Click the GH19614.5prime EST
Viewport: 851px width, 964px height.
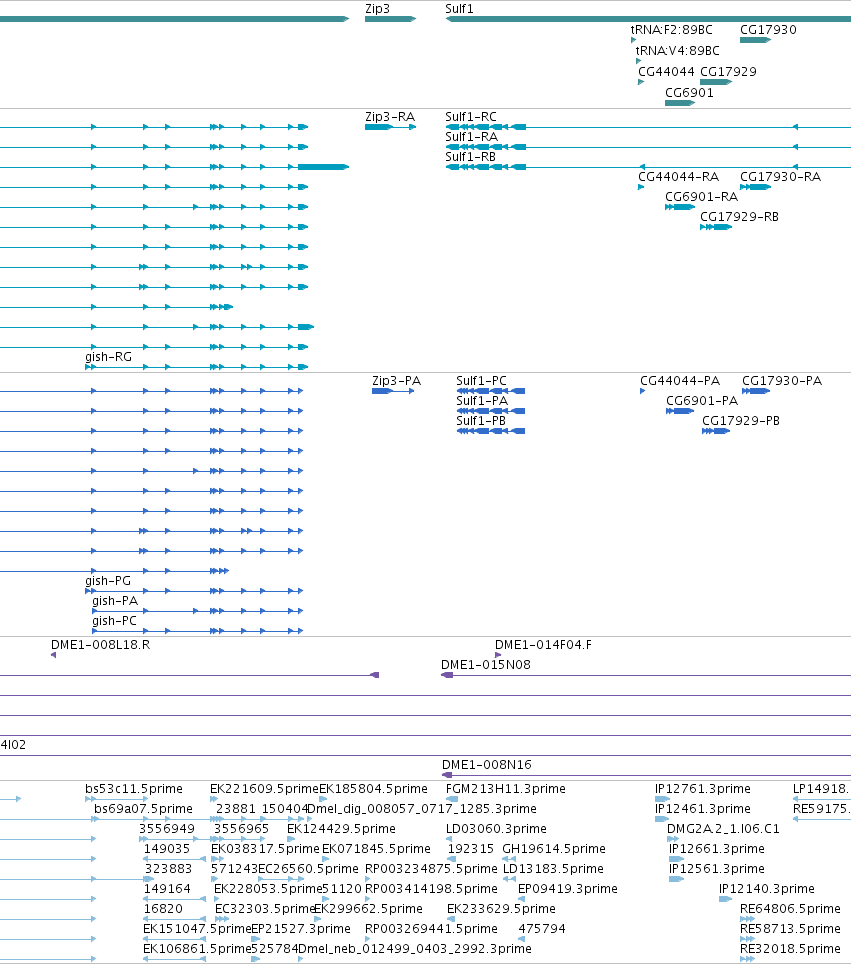[x=509, y=859]
